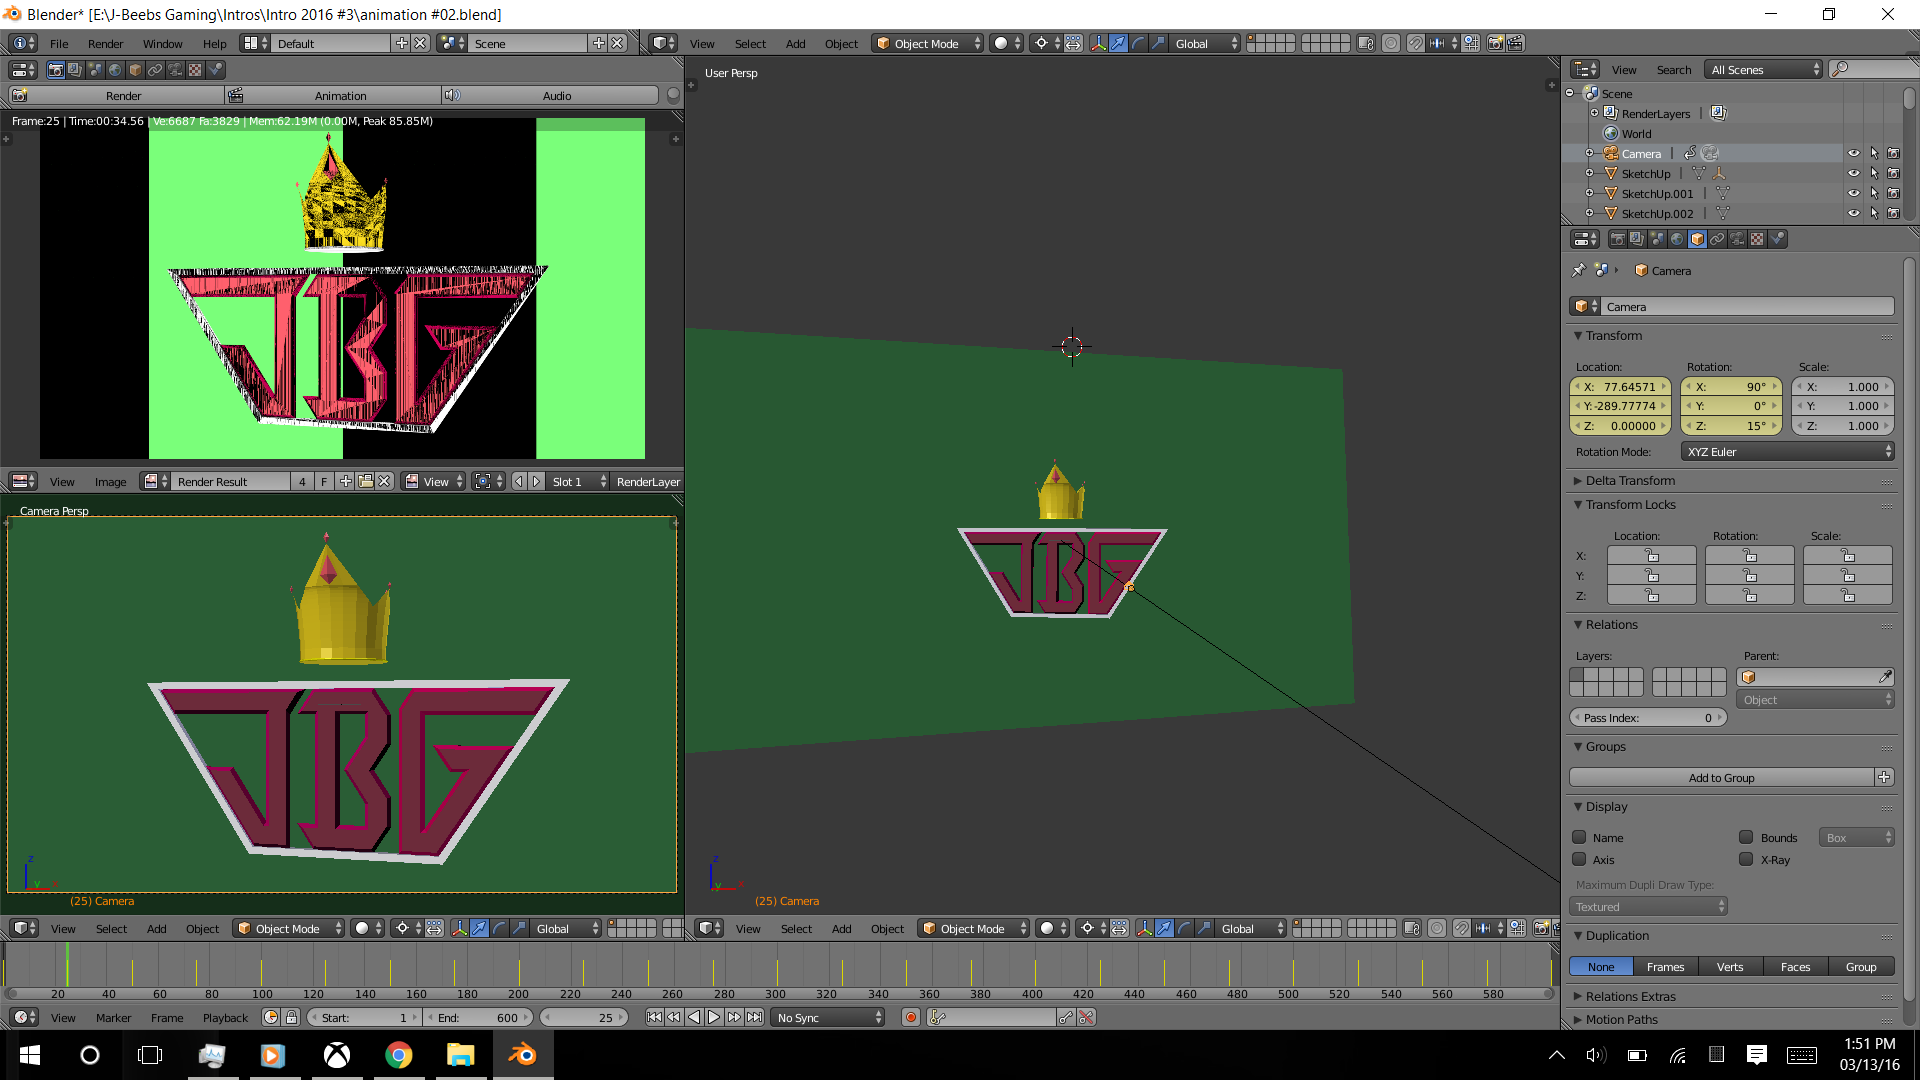
Task: Open timeline Playback menu
Action: tap(225, 1017)
